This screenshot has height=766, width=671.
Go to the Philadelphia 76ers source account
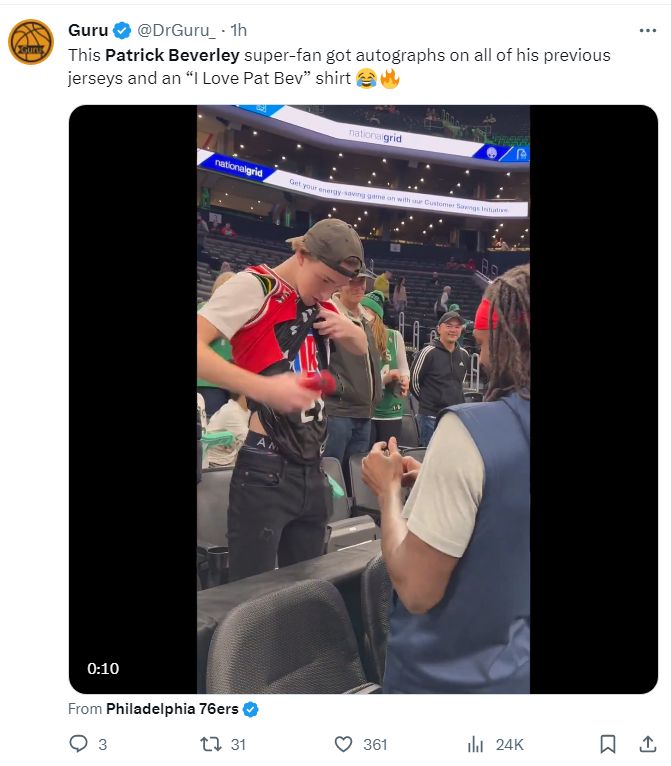(172, 709)
